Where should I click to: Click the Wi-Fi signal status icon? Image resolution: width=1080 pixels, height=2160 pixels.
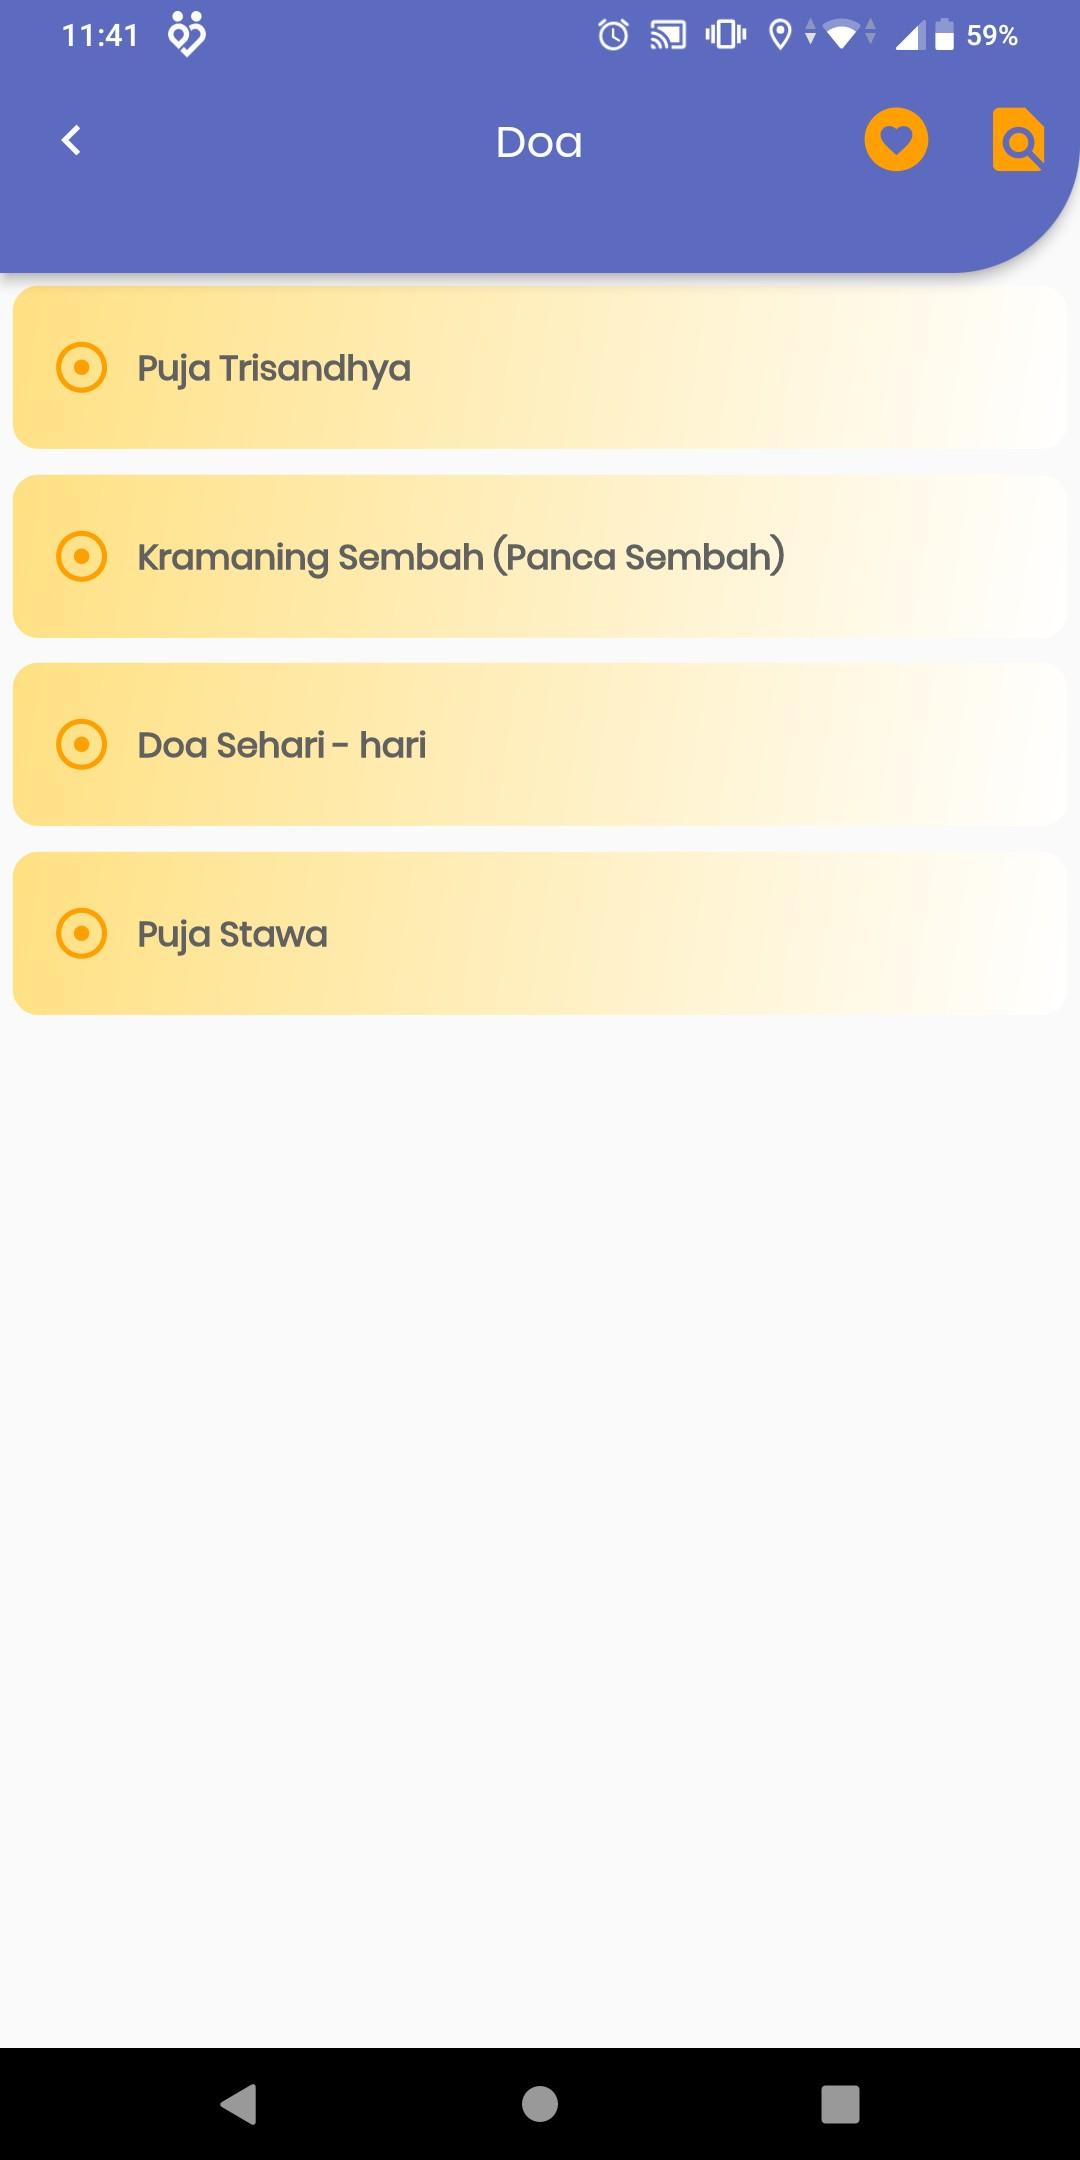[843, 36]
